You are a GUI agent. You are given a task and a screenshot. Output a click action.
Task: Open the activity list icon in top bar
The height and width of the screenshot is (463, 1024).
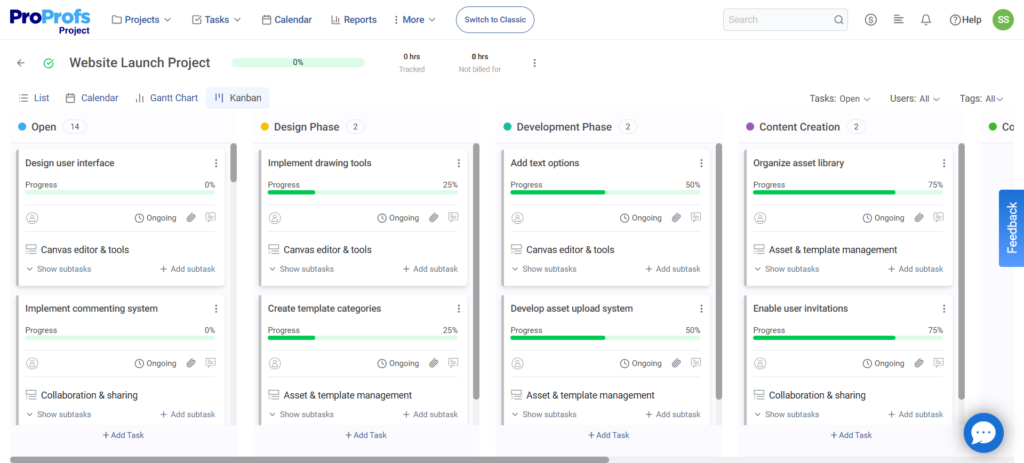(899, 20)
